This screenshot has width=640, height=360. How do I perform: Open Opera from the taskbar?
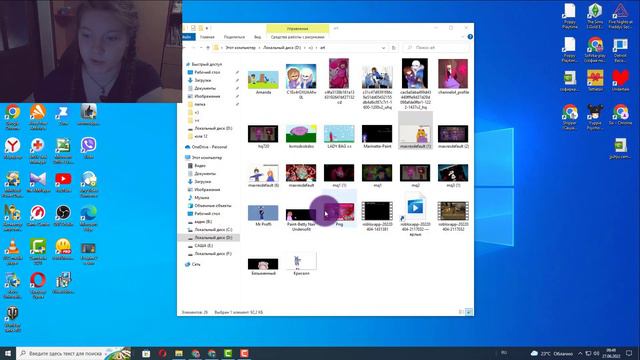tap(162, 353)
